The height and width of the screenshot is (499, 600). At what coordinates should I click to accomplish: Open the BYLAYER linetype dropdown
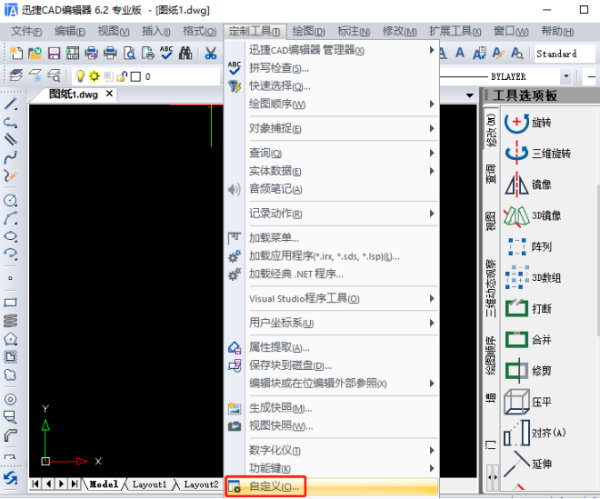pyautogui.click(x=566, y=76)
